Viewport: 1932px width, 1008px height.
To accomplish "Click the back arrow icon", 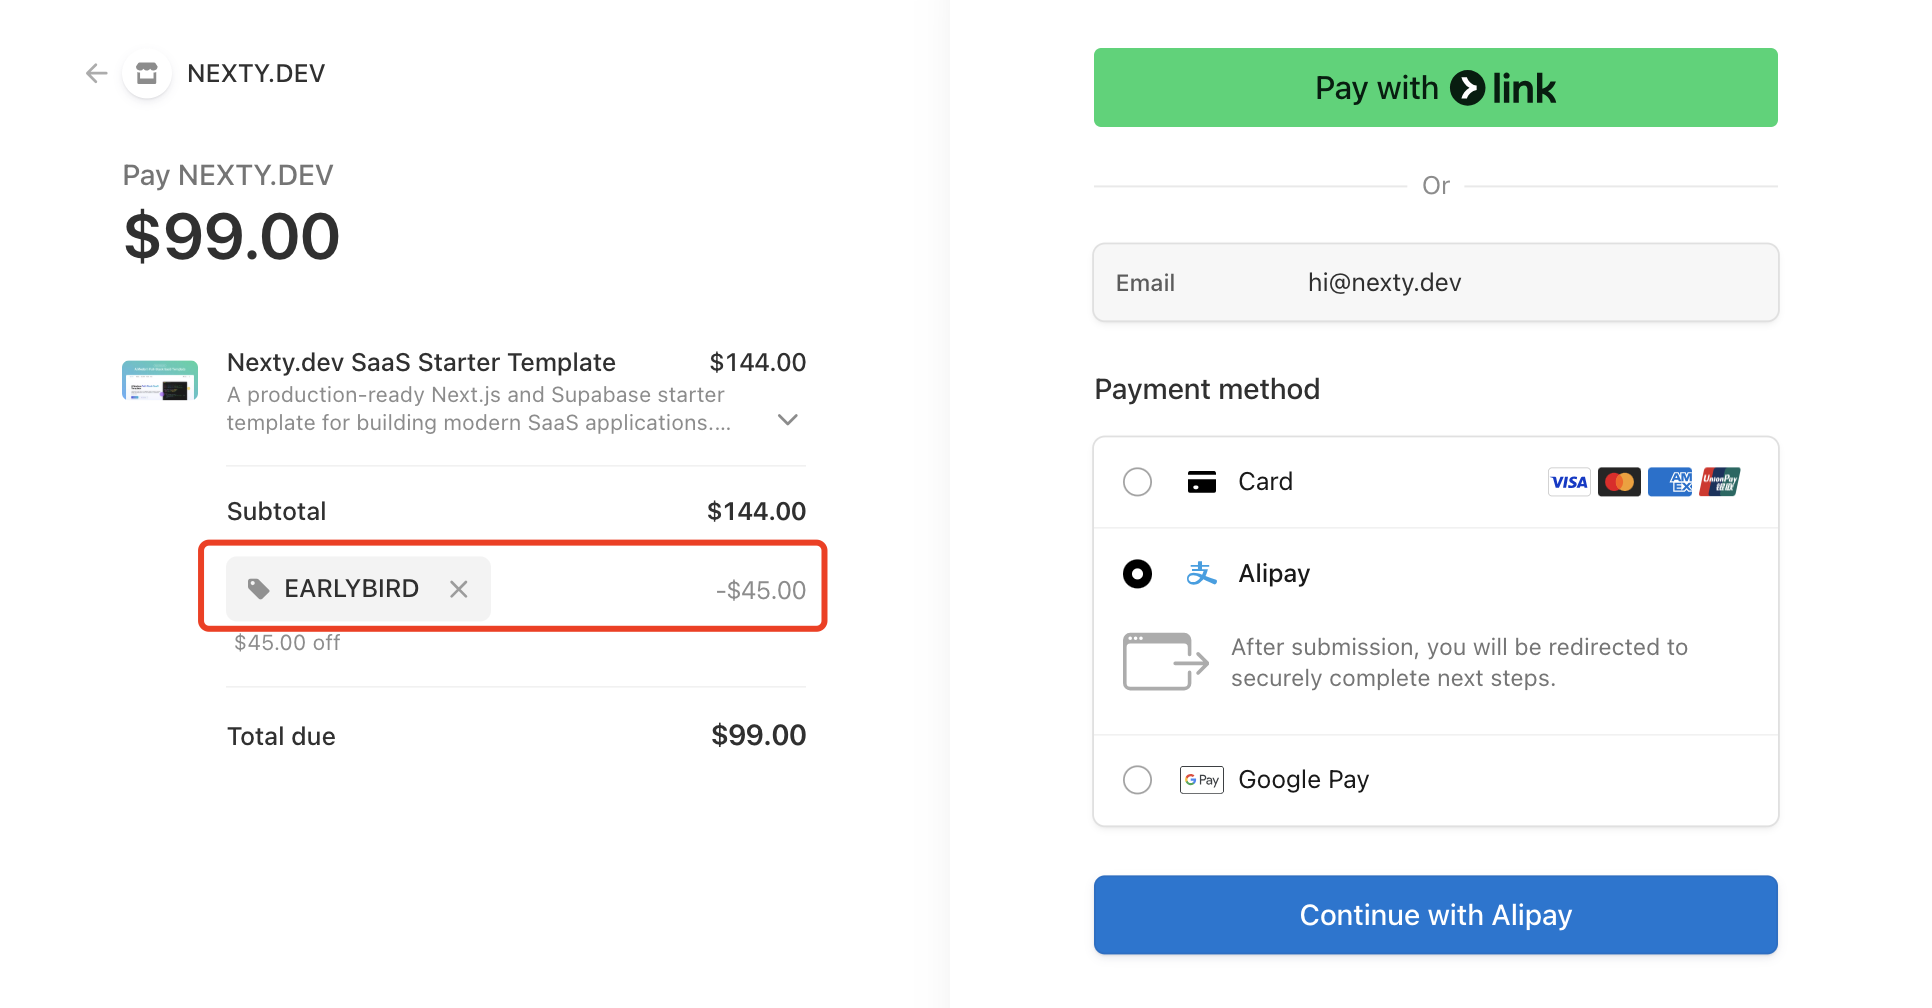I will tap(97, 73).
